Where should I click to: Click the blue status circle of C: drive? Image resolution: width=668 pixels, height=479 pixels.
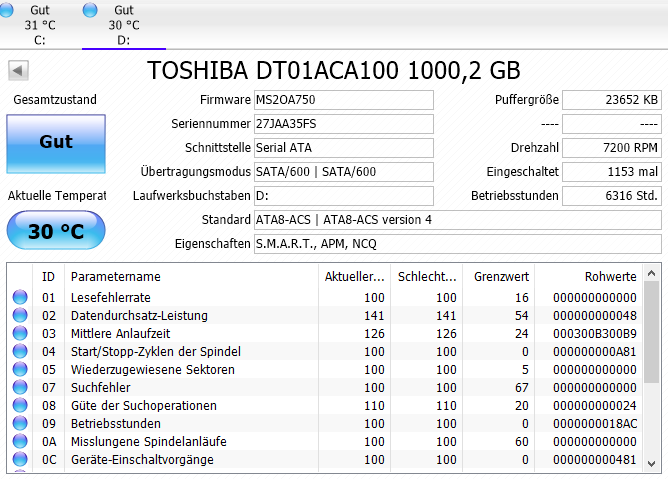point(6,10)
